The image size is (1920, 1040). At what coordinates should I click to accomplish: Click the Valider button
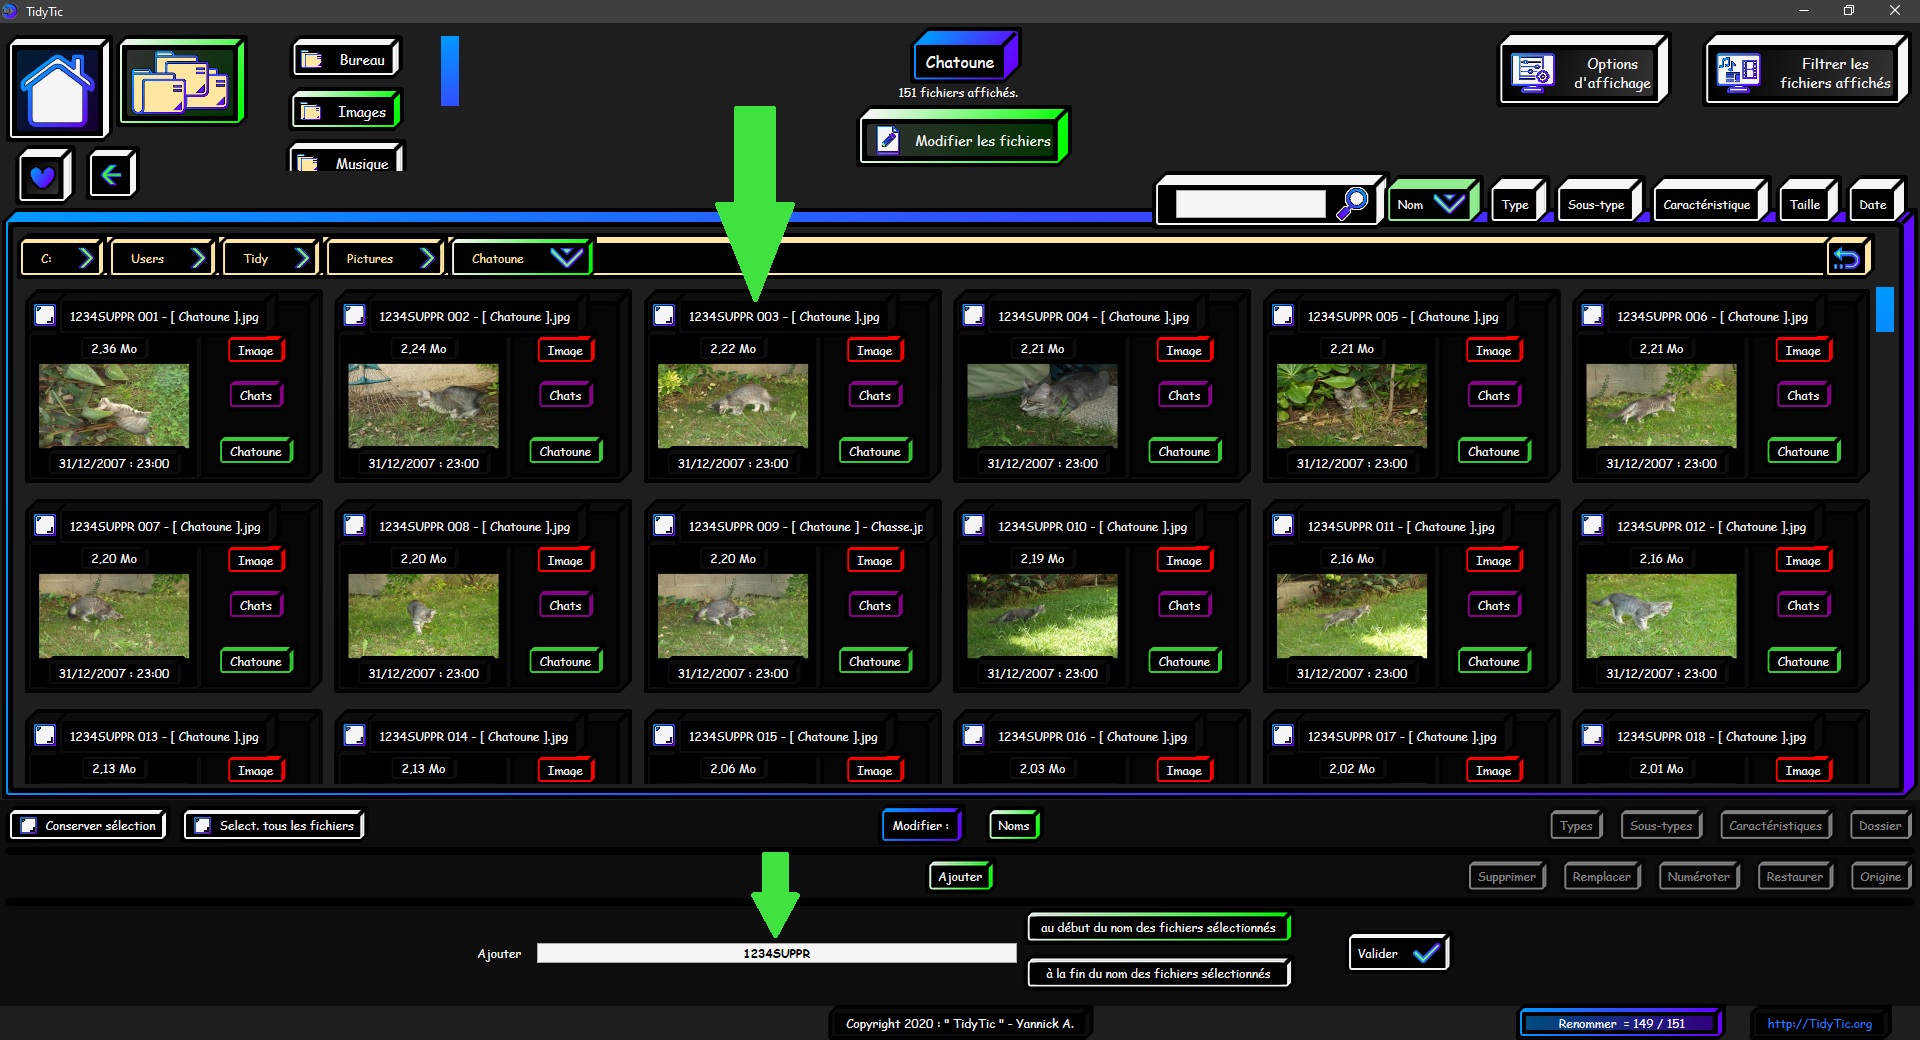[1397, 953]
